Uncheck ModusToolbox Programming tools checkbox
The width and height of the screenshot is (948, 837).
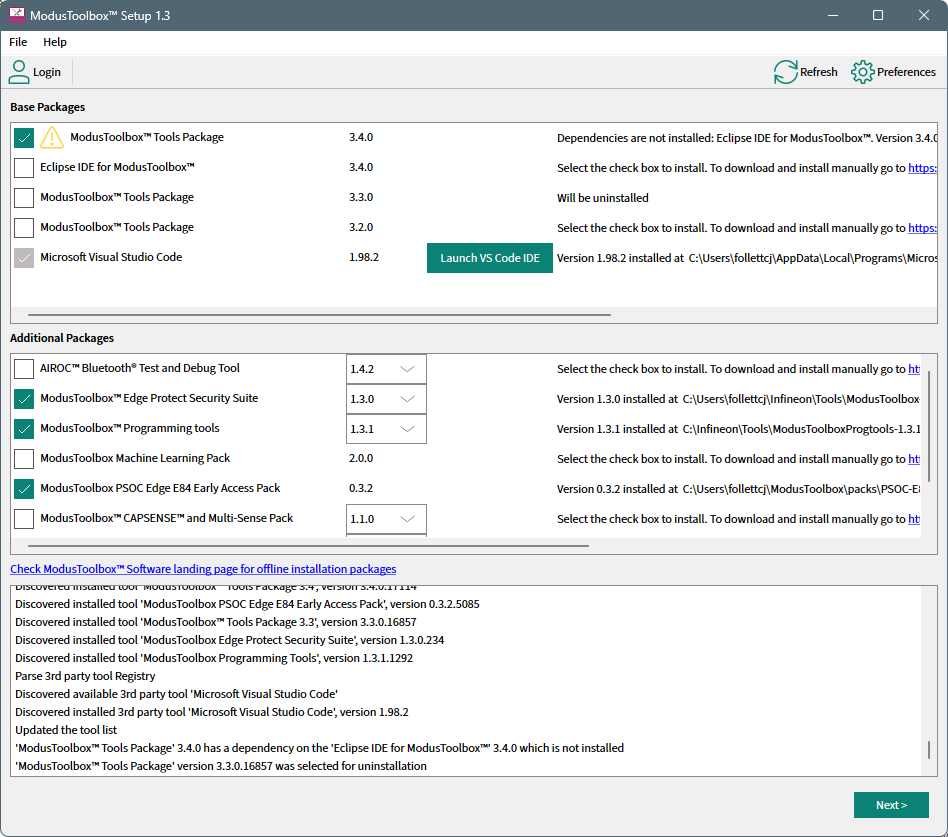(x=24, y=429)
